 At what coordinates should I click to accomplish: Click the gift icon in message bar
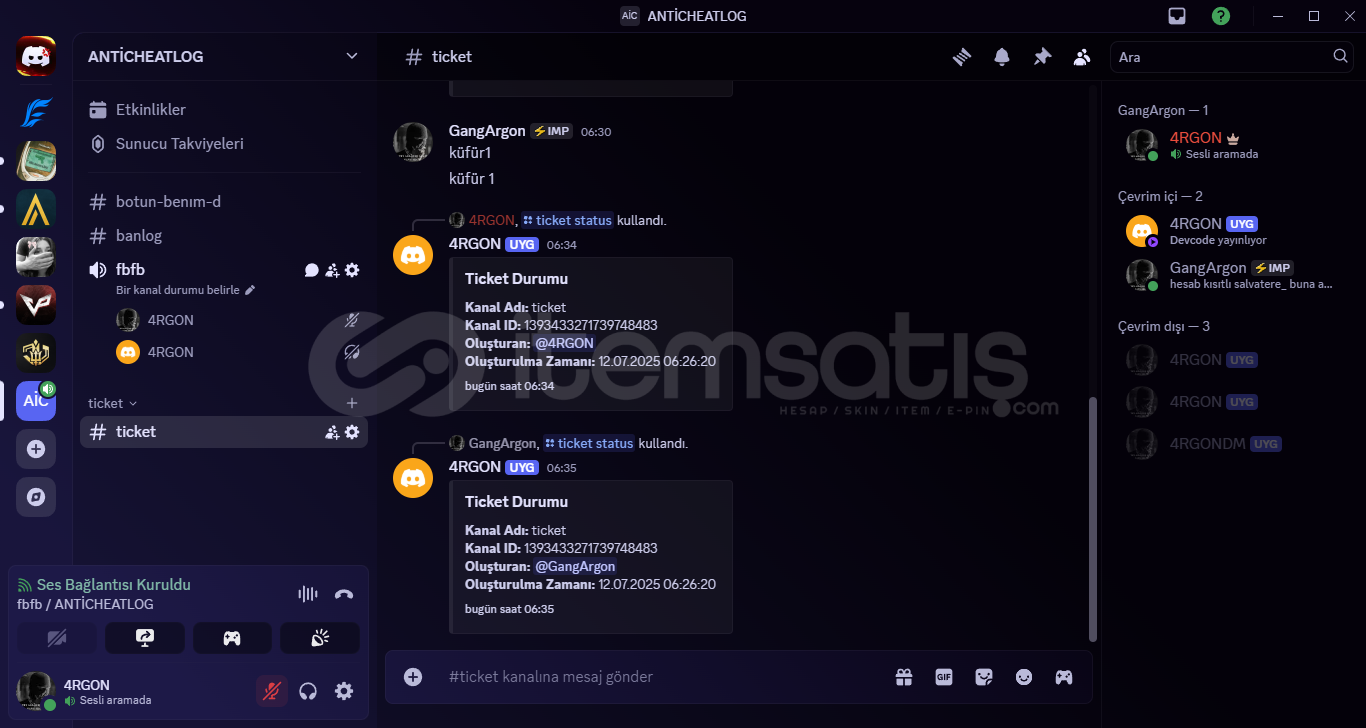(904, 677)
